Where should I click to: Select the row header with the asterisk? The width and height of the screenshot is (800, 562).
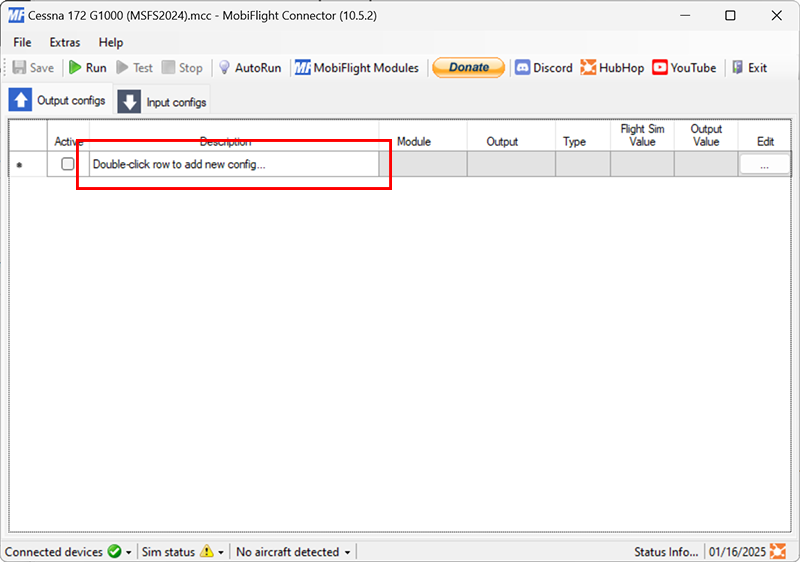point(28,164)
